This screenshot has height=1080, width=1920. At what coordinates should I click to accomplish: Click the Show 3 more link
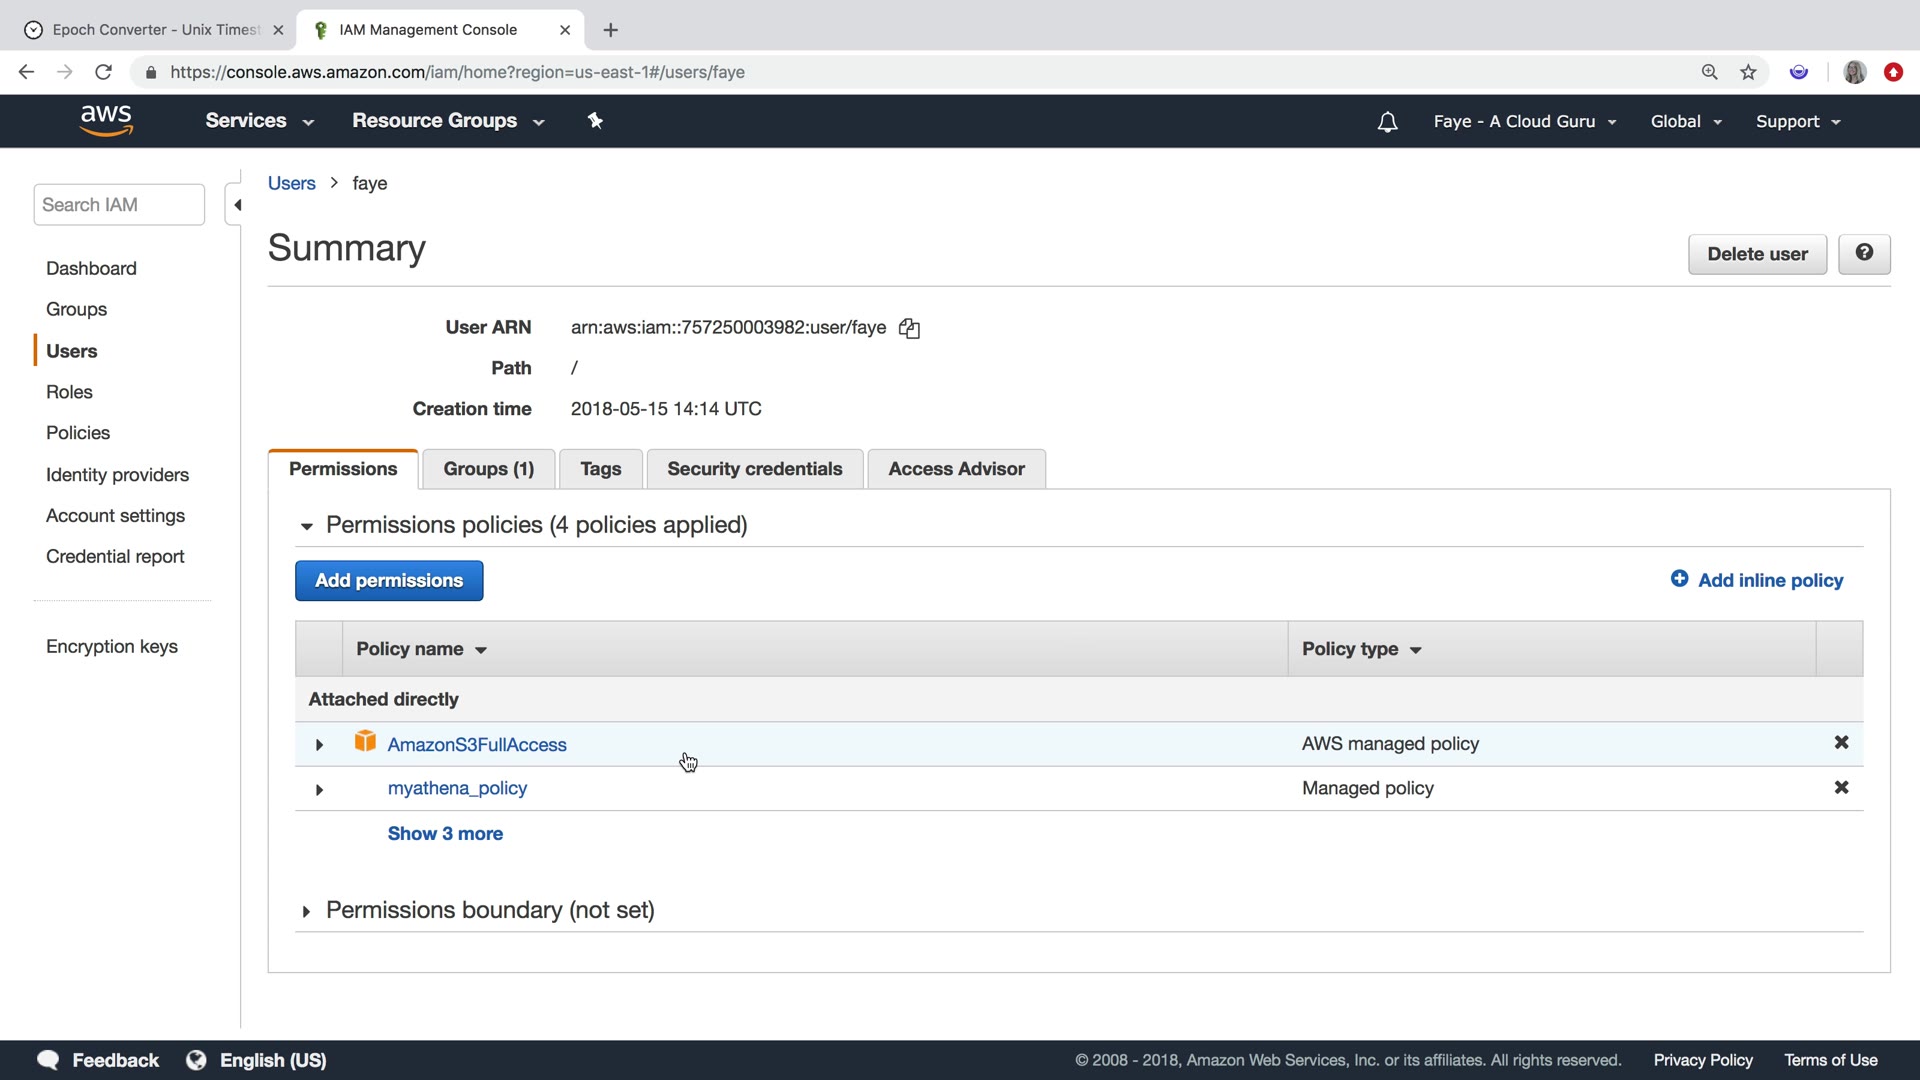(x=445, y=834)
